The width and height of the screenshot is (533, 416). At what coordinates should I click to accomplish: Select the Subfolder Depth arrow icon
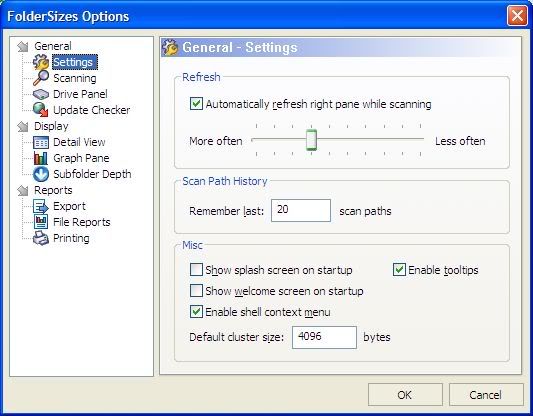click(x=41, y=174)
